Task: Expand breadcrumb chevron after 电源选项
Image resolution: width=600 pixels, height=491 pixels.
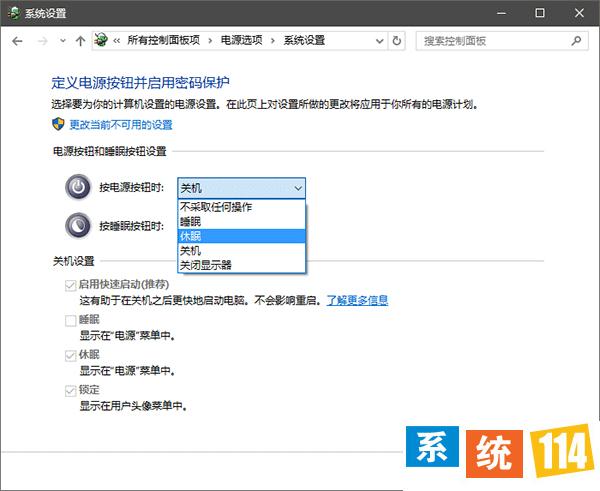Action: [273, 41]
